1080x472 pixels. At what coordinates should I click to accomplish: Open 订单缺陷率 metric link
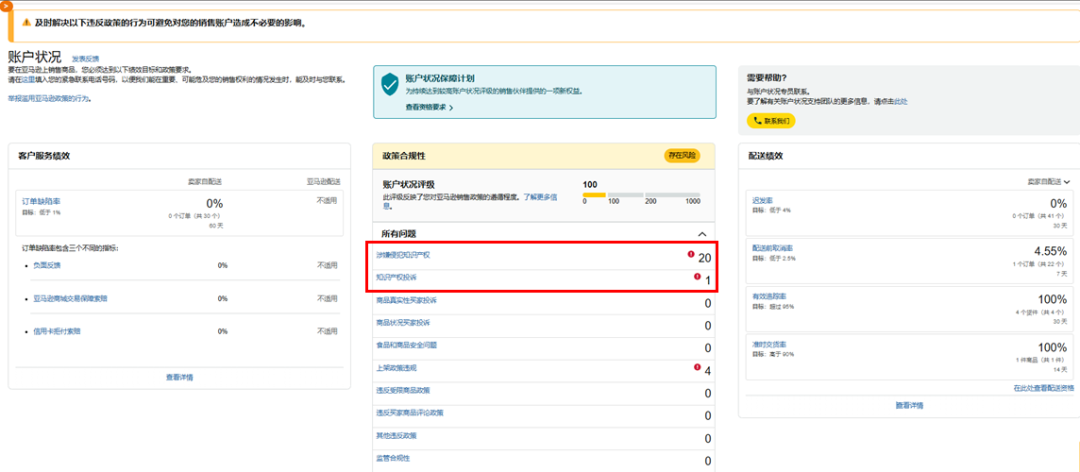coord(41,201)
